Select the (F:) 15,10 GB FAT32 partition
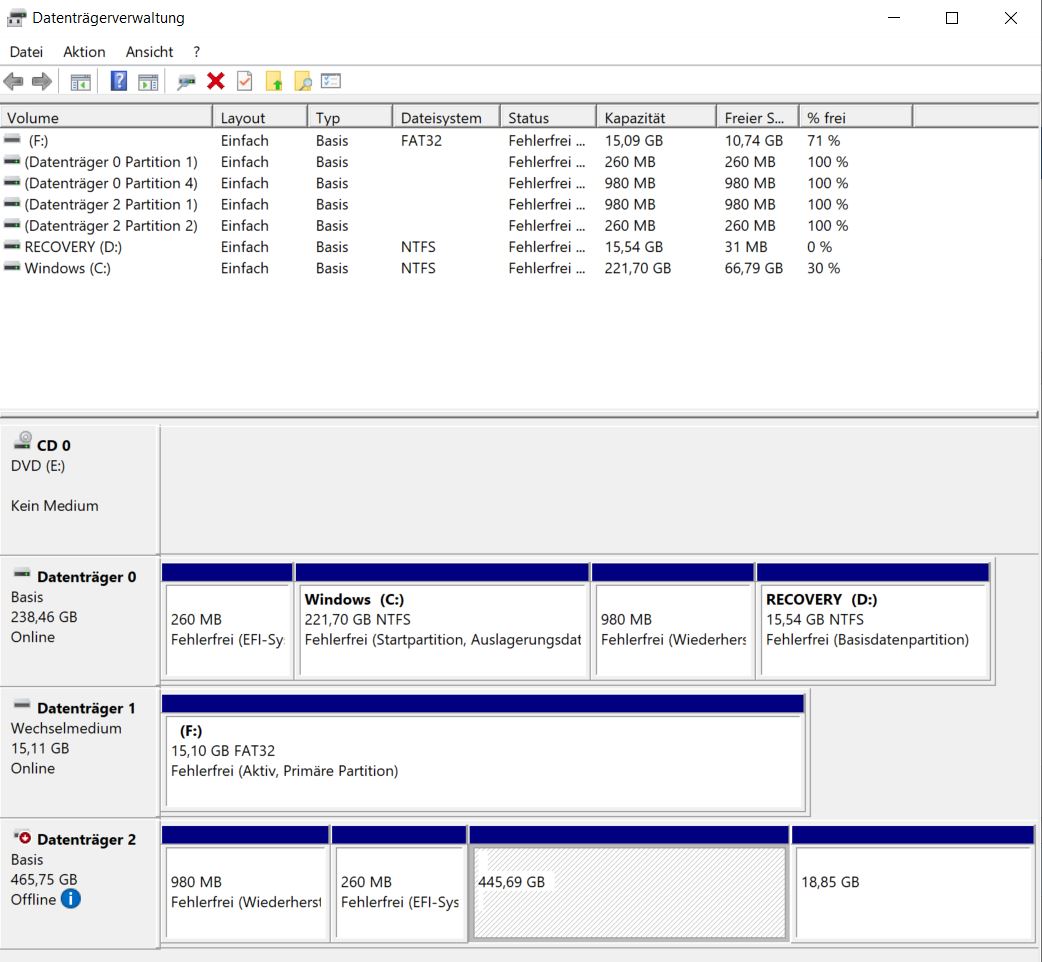1042x962 pixels. click(x=483, y=752)
